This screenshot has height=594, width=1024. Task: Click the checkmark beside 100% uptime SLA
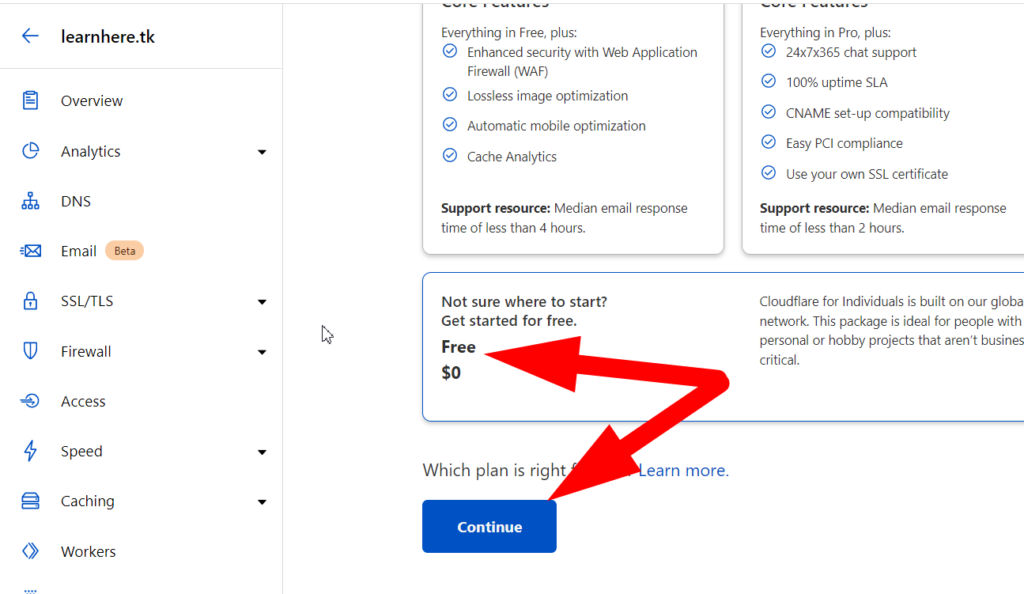coord(769,81)
